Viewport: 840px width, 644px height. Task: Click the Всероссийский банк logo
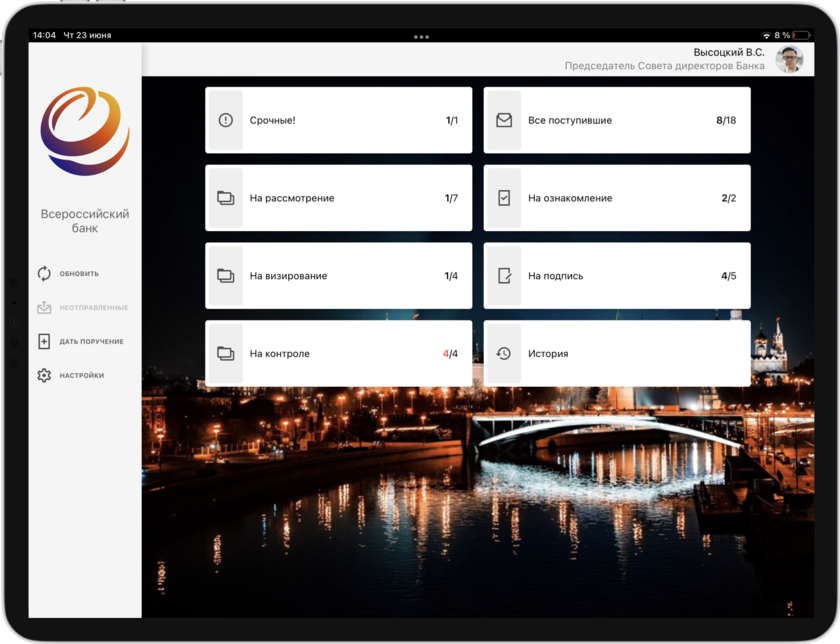point(85,131)
